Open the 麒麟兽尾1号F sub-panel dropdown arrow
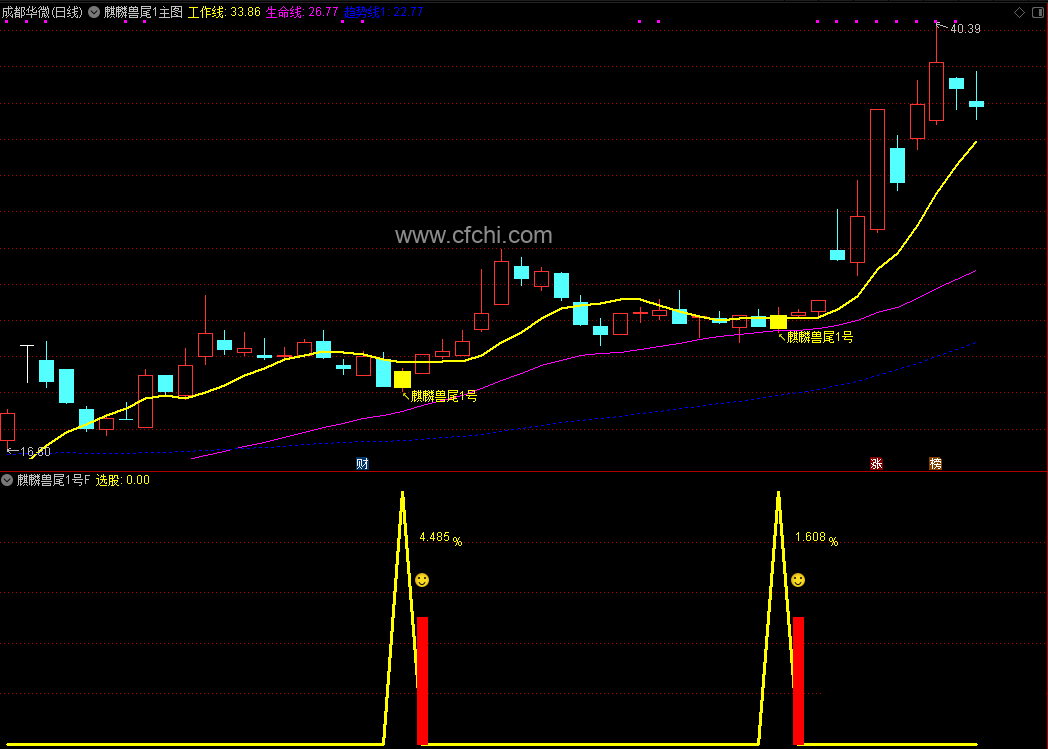Viewport: 1048px width, 749px height. coord(7,480)
